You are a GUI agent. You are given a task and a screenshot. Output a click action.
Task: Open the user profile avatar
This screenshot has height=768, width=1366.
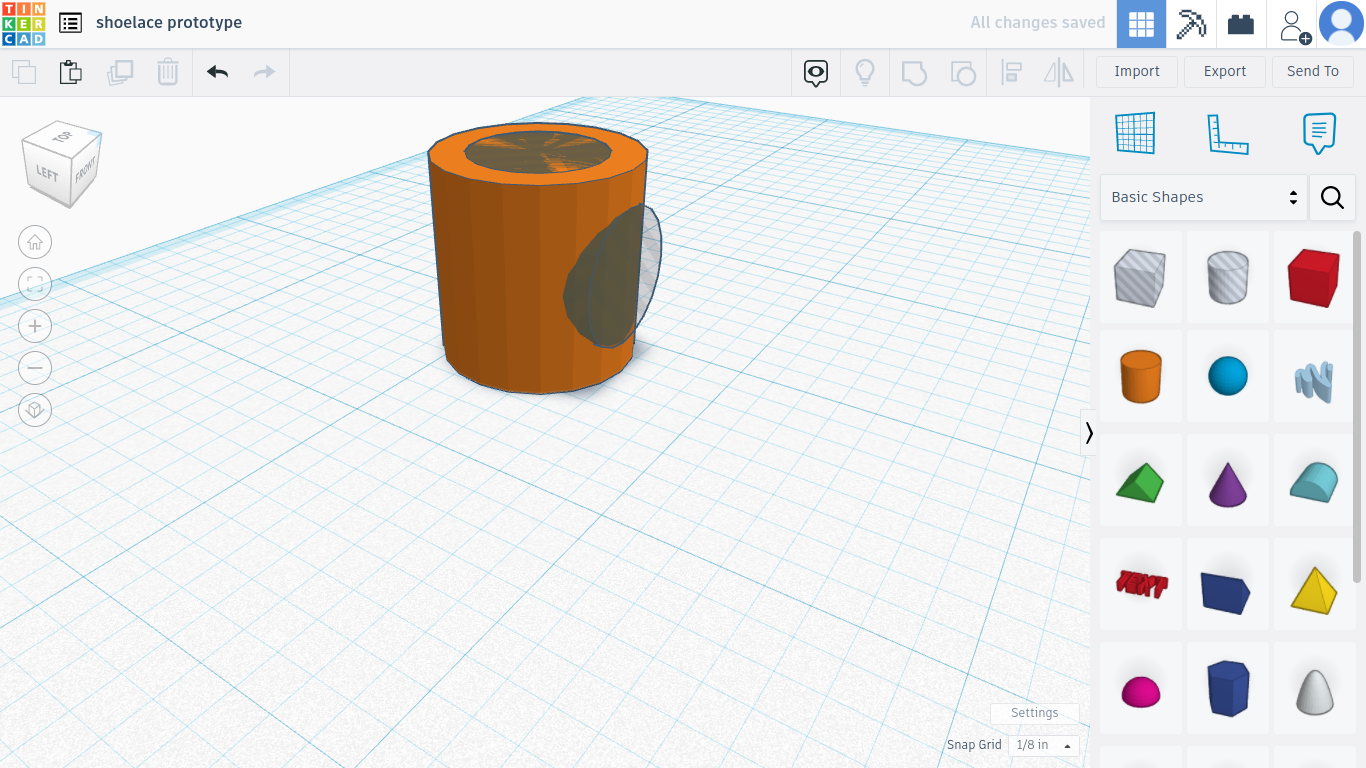click(1341, 24)
